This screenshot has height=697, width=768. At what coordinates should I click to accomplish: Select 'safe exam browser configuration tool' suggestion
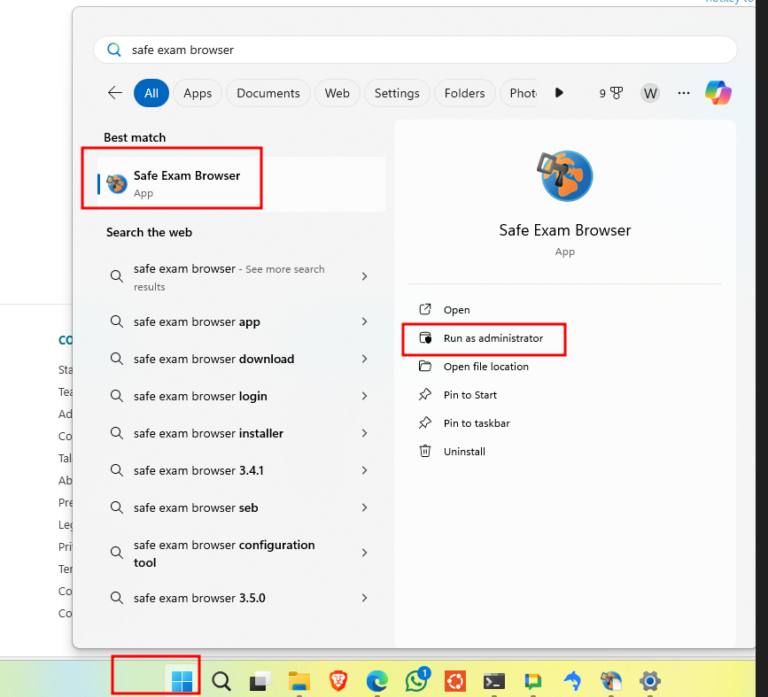[x=239, y=553]
